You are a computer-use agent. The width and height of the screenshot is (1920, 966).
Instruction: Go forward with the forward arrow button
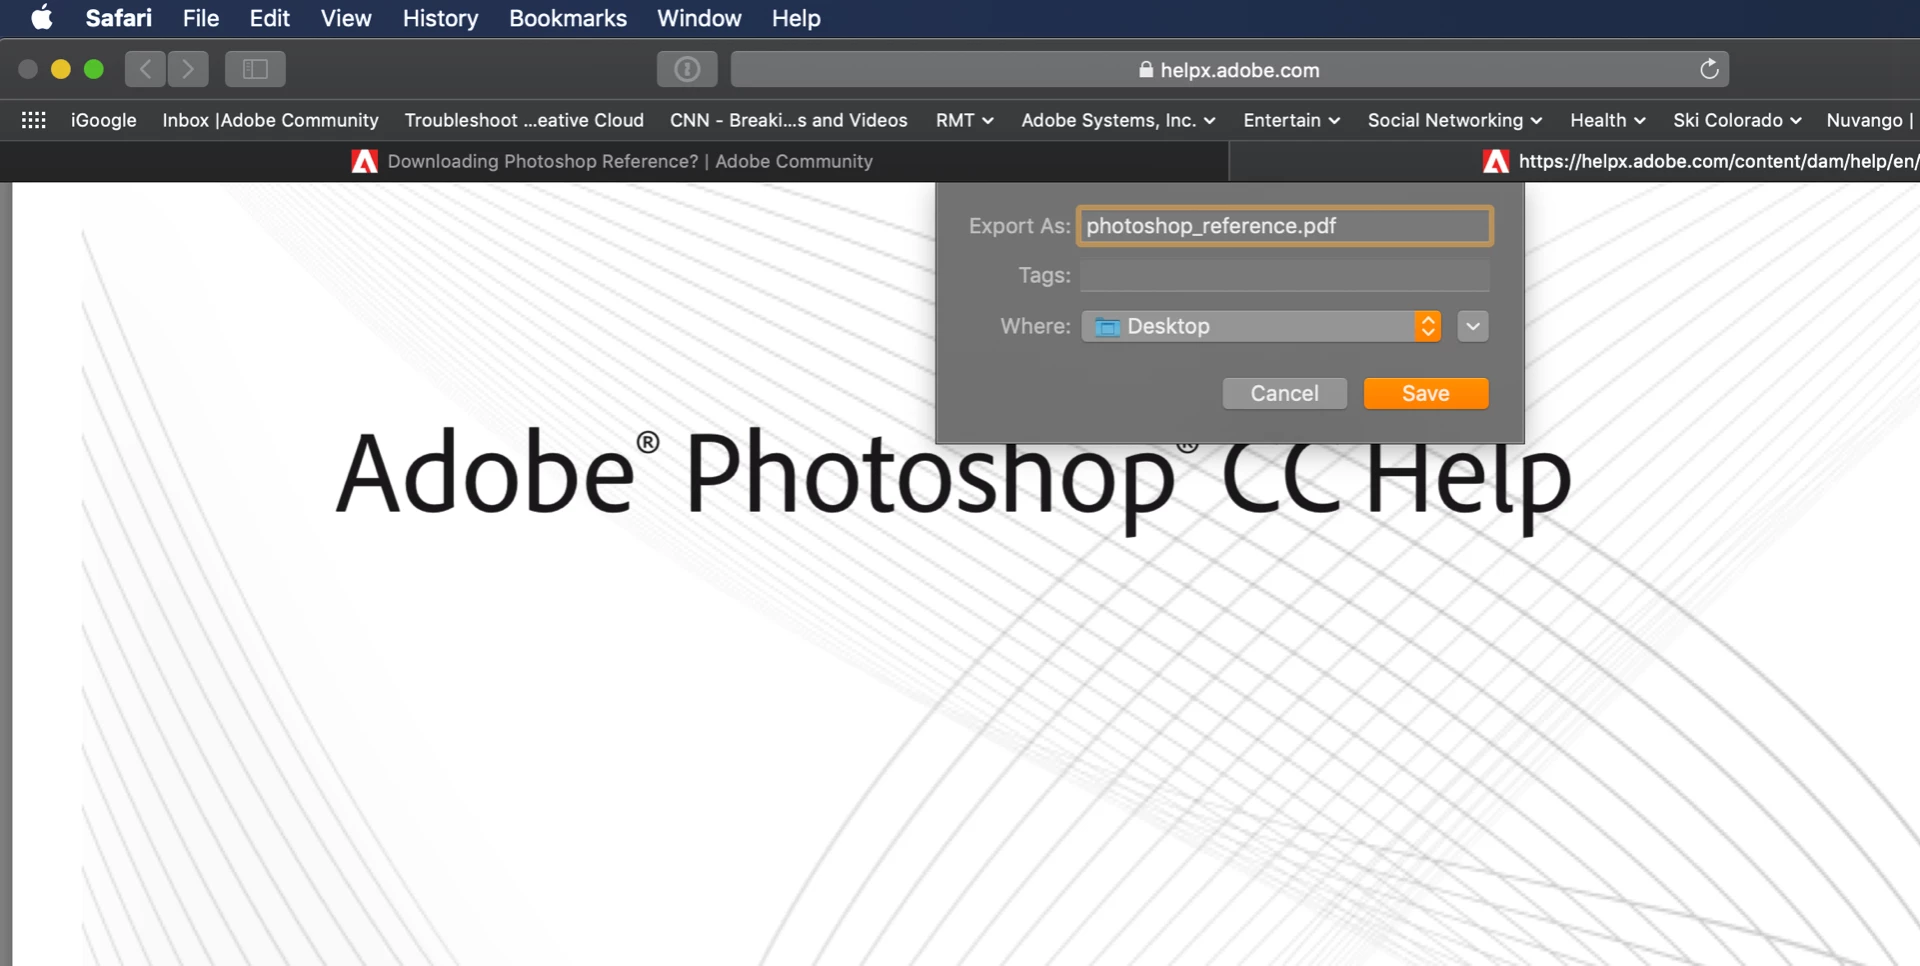188,69
